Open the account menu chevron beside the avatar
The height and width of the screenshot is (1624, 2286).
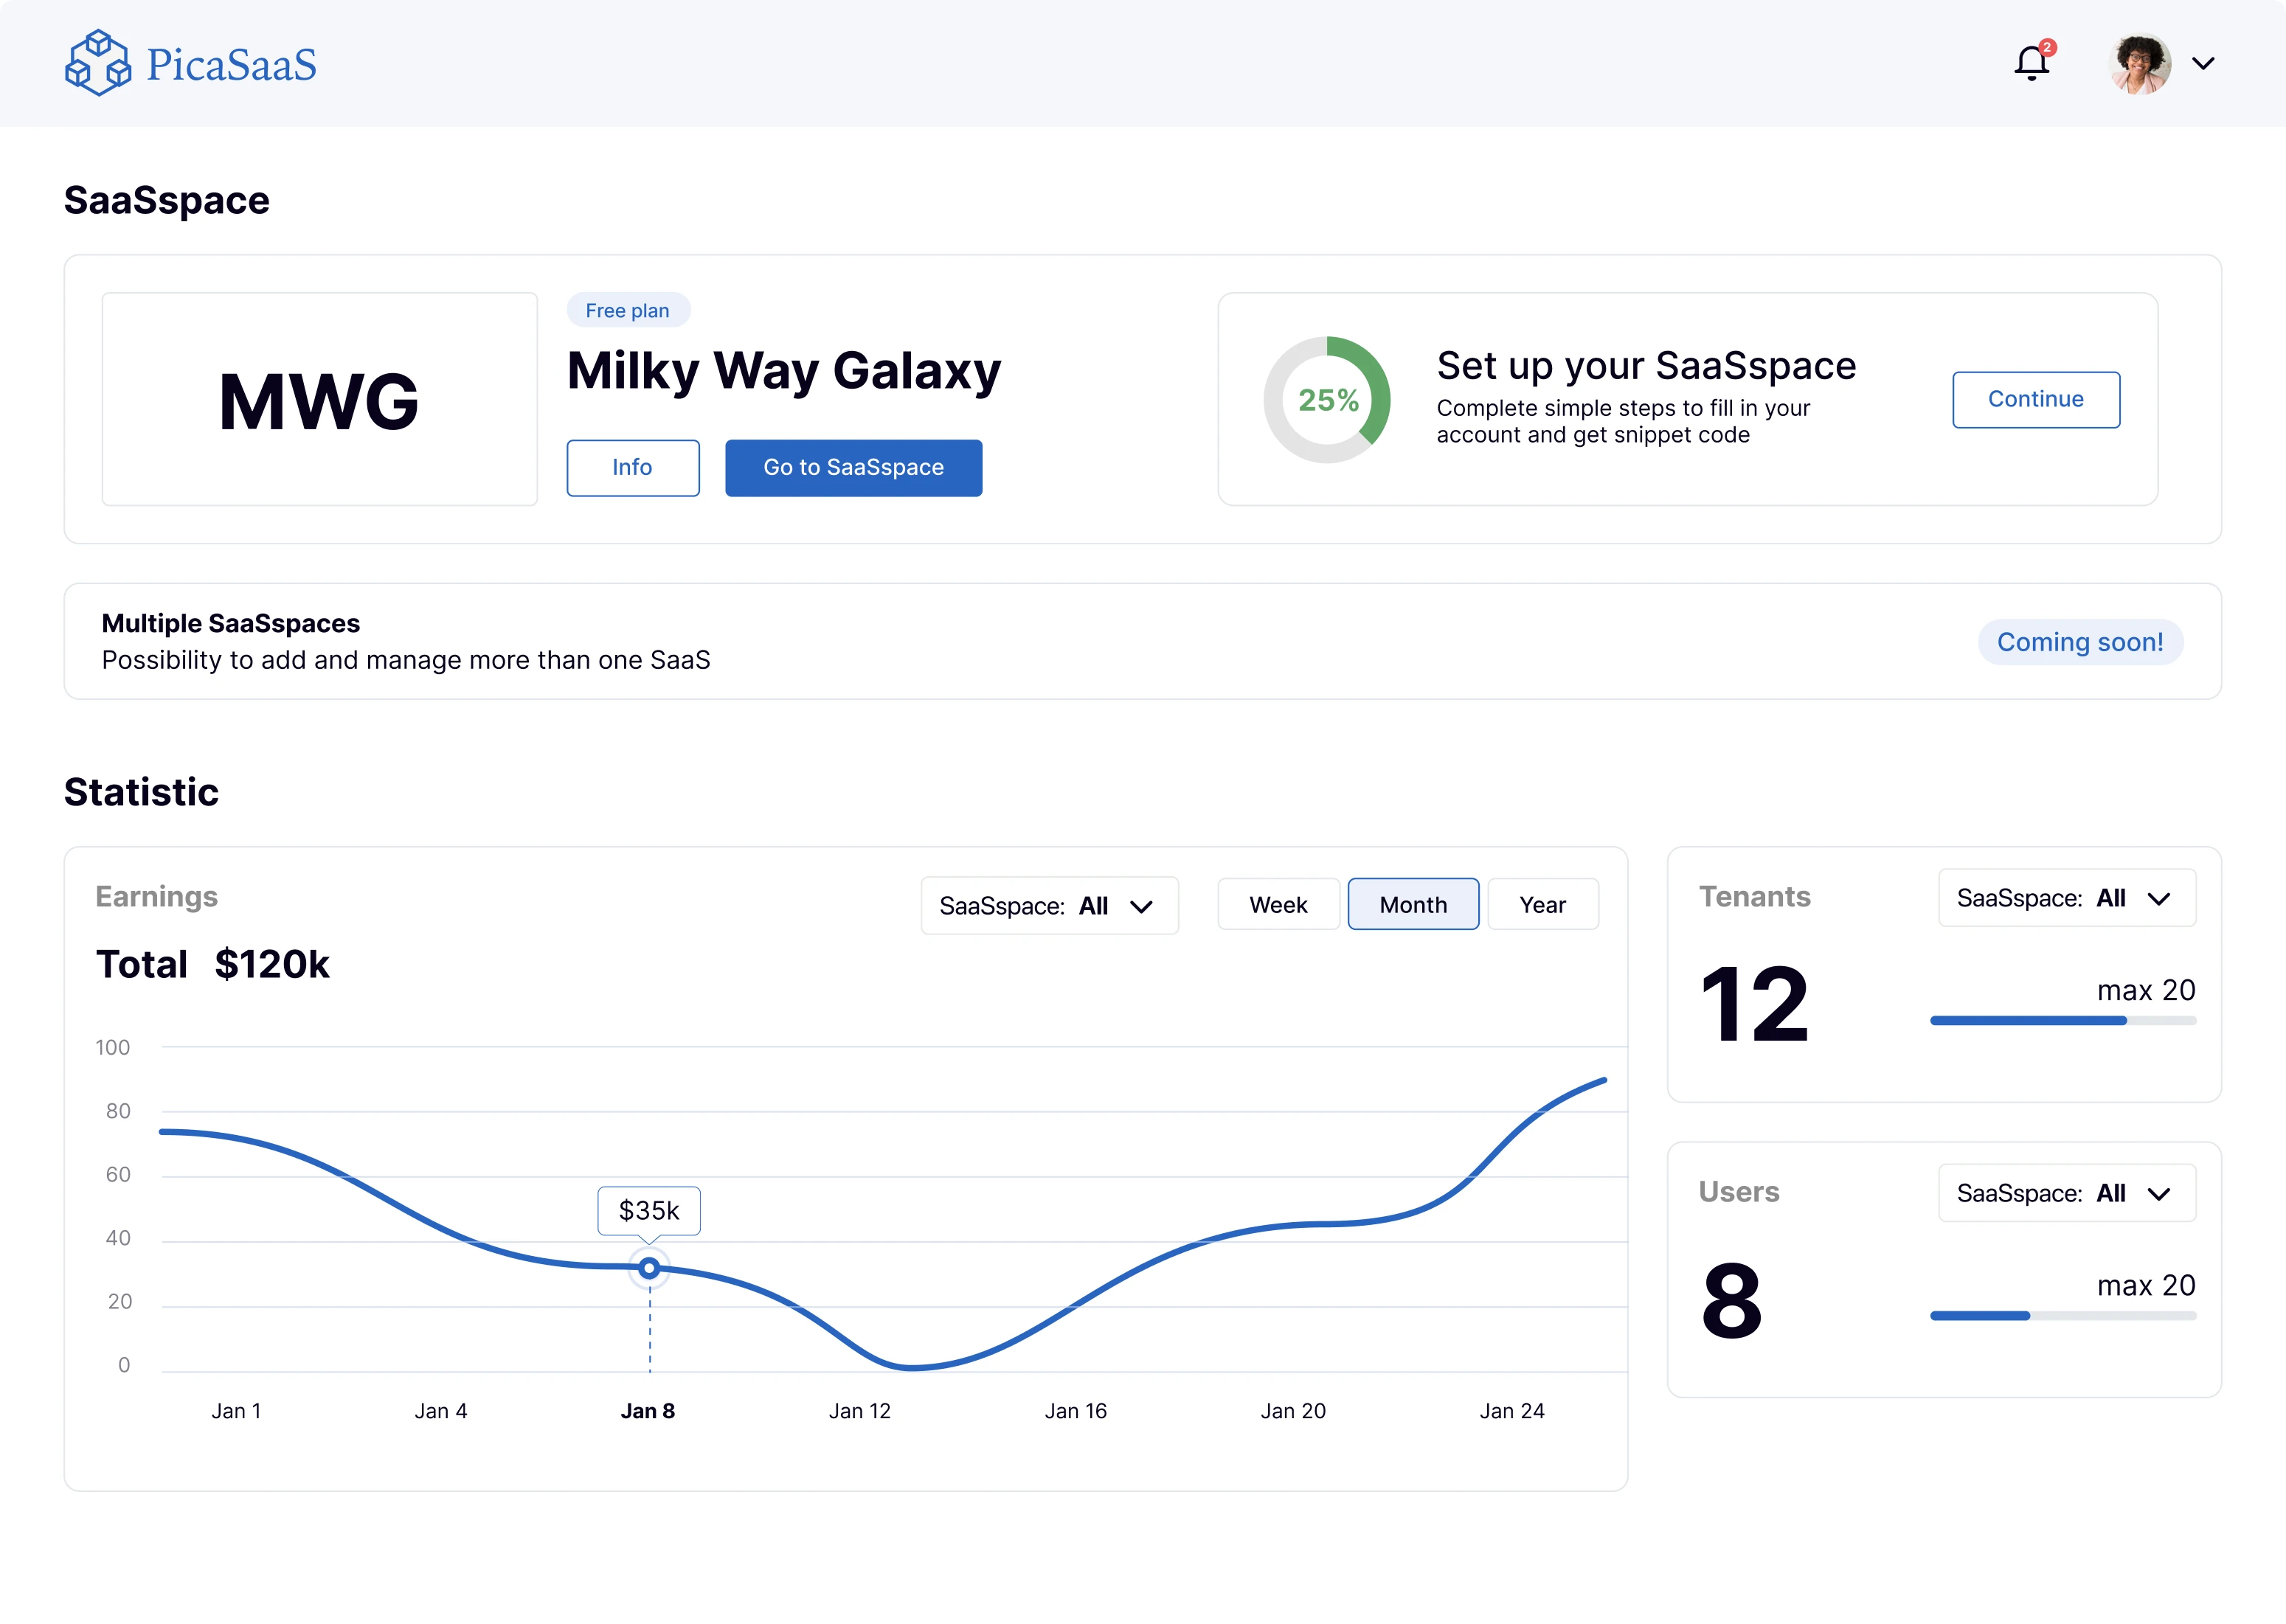[x=2204, y=63]
